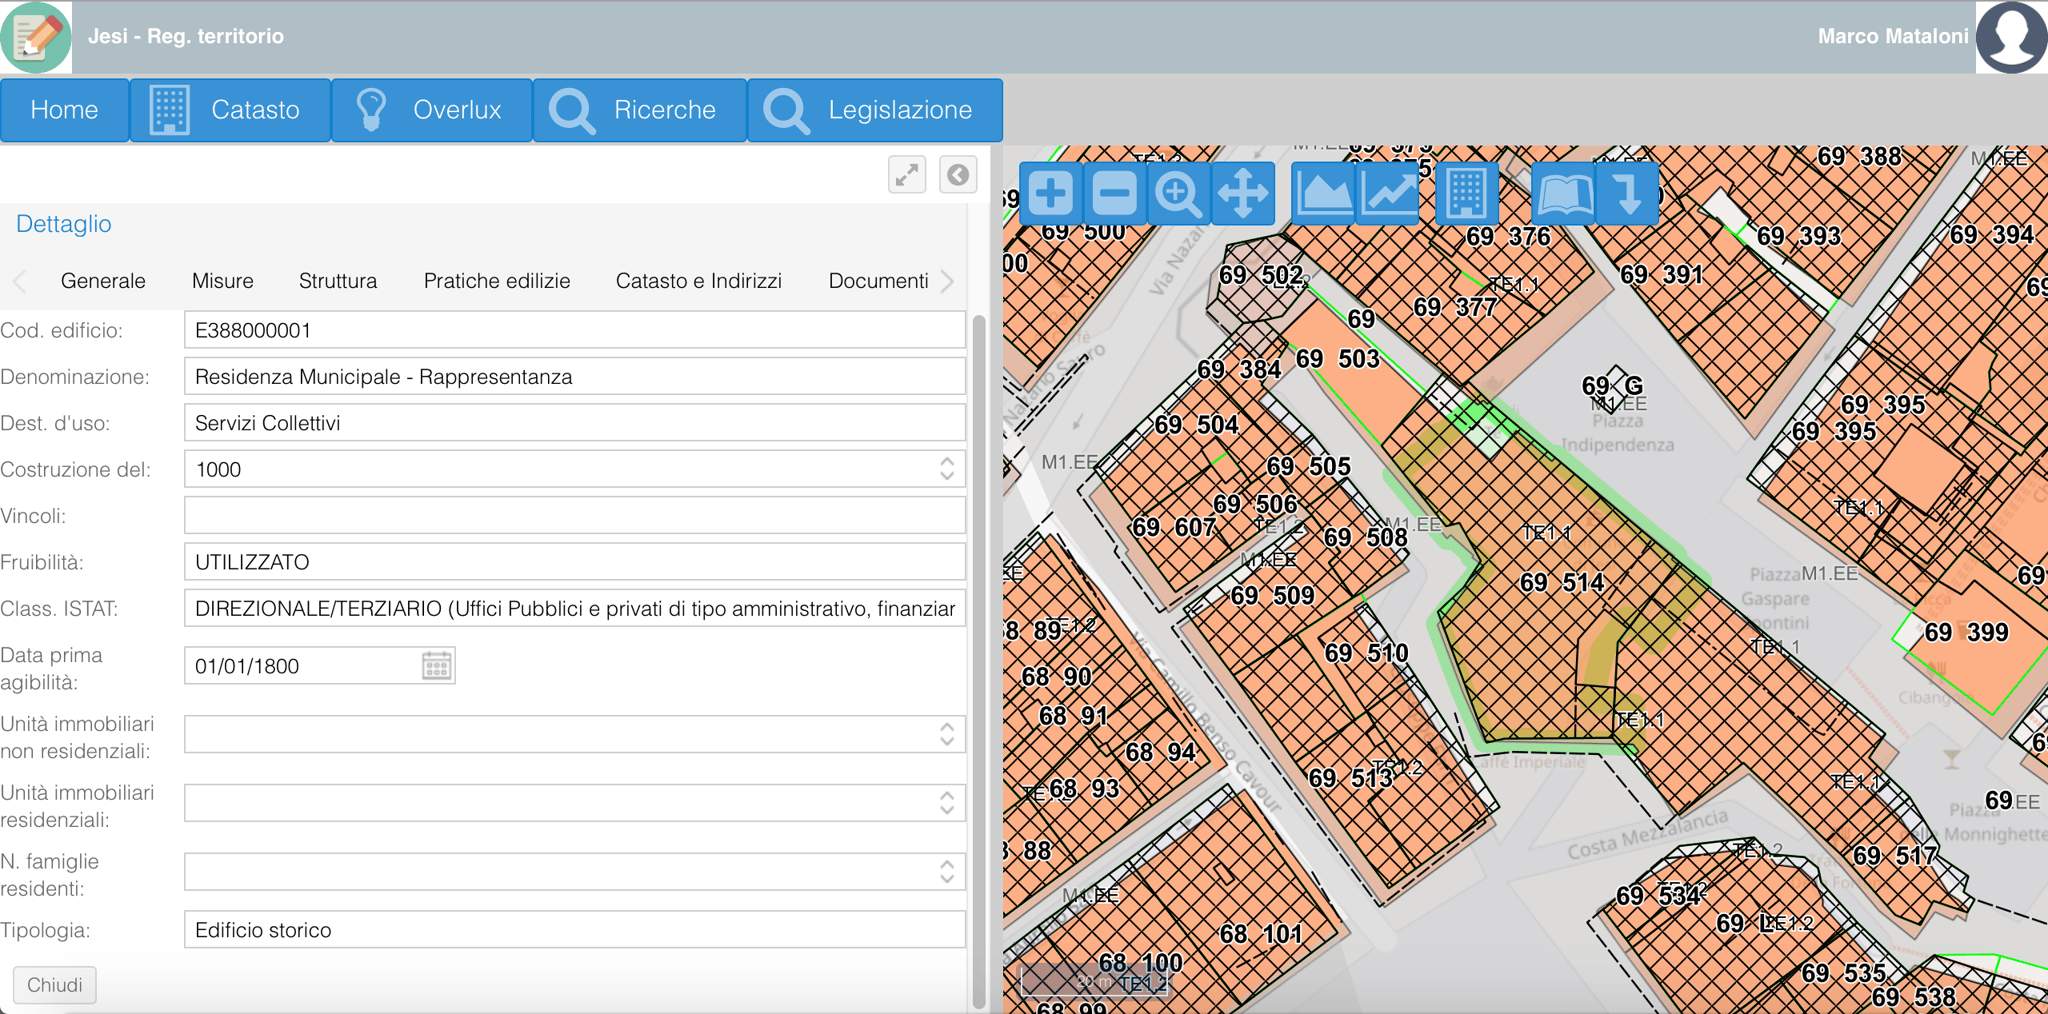Click the zoom out minus map tool

1114,193
